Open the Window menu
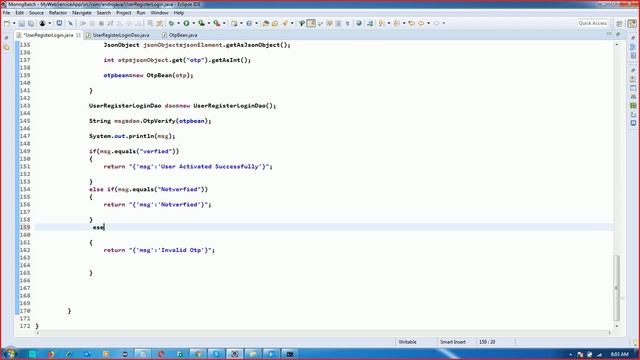This screenshot has width=640, height=360. point(159,13)
